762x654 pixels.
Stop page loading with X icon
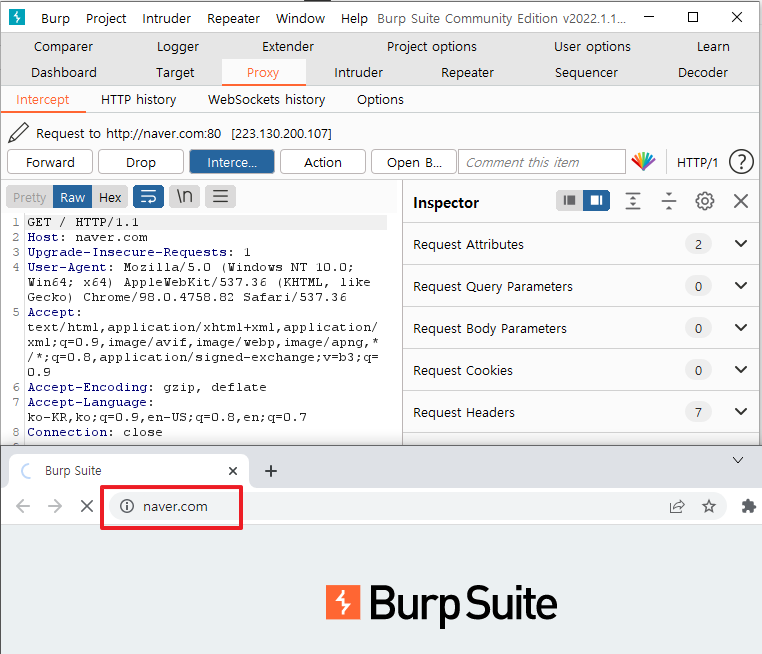point(87,506)
